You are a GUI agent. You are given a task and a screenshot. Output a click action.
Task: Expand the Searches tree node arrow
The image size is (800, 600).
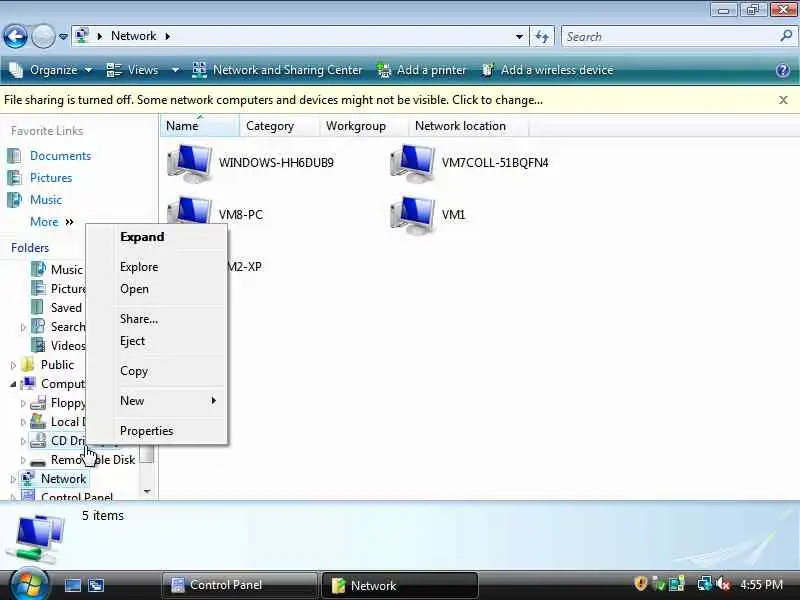click(x=23, y=327)
